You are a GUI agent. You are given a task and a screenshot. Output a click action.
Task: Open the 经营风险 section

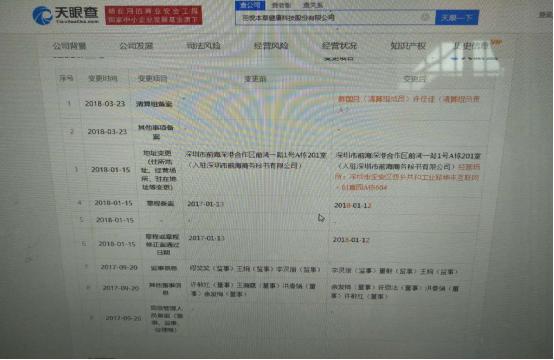pyautogui.click(x=271, y=46)
